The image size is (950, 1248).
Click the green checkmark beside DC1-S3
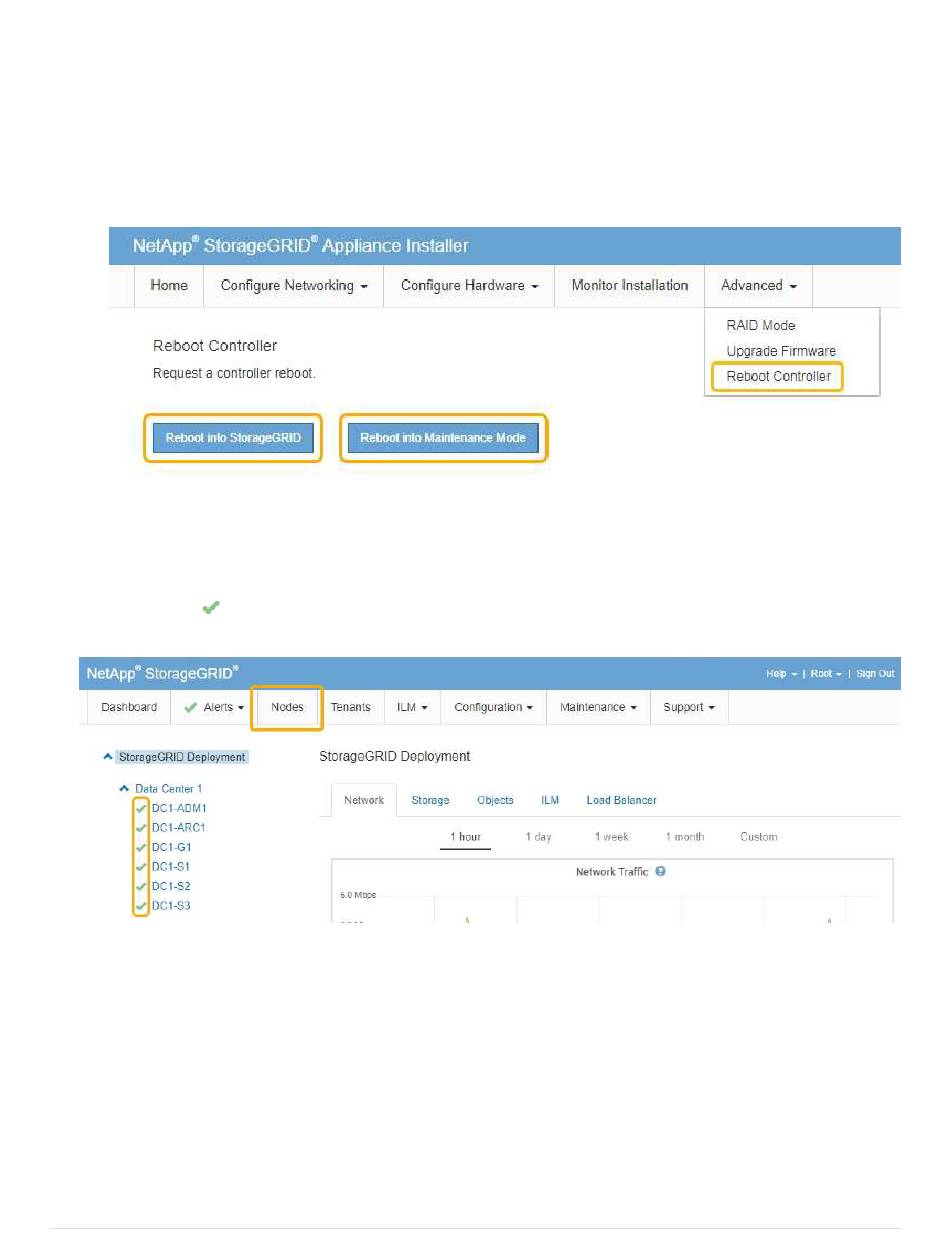(141, 906)
